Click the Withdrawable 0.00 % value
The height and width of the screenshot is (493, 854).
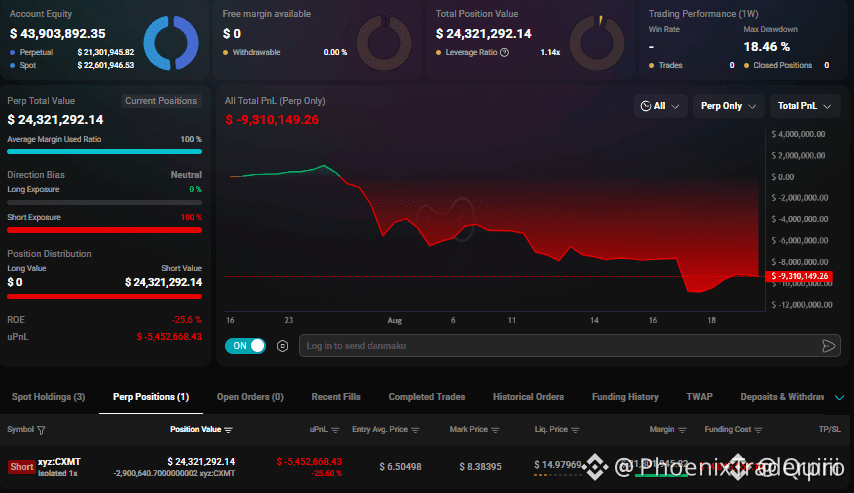335,52
